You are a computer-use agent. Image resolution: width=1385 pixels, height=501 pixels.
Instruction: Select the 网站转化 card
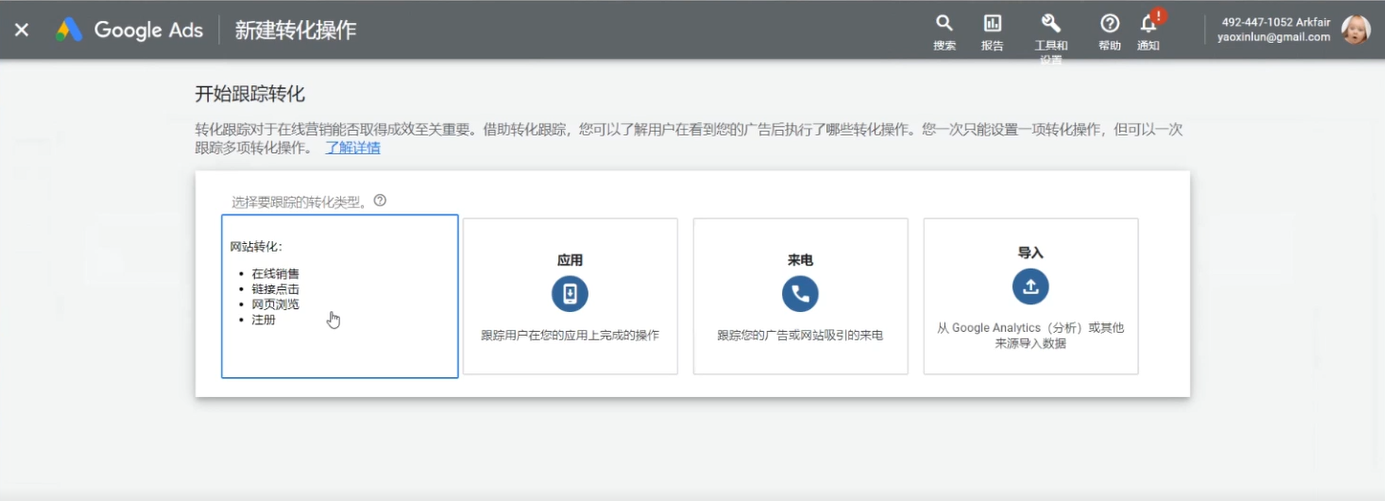coord(340,296)
